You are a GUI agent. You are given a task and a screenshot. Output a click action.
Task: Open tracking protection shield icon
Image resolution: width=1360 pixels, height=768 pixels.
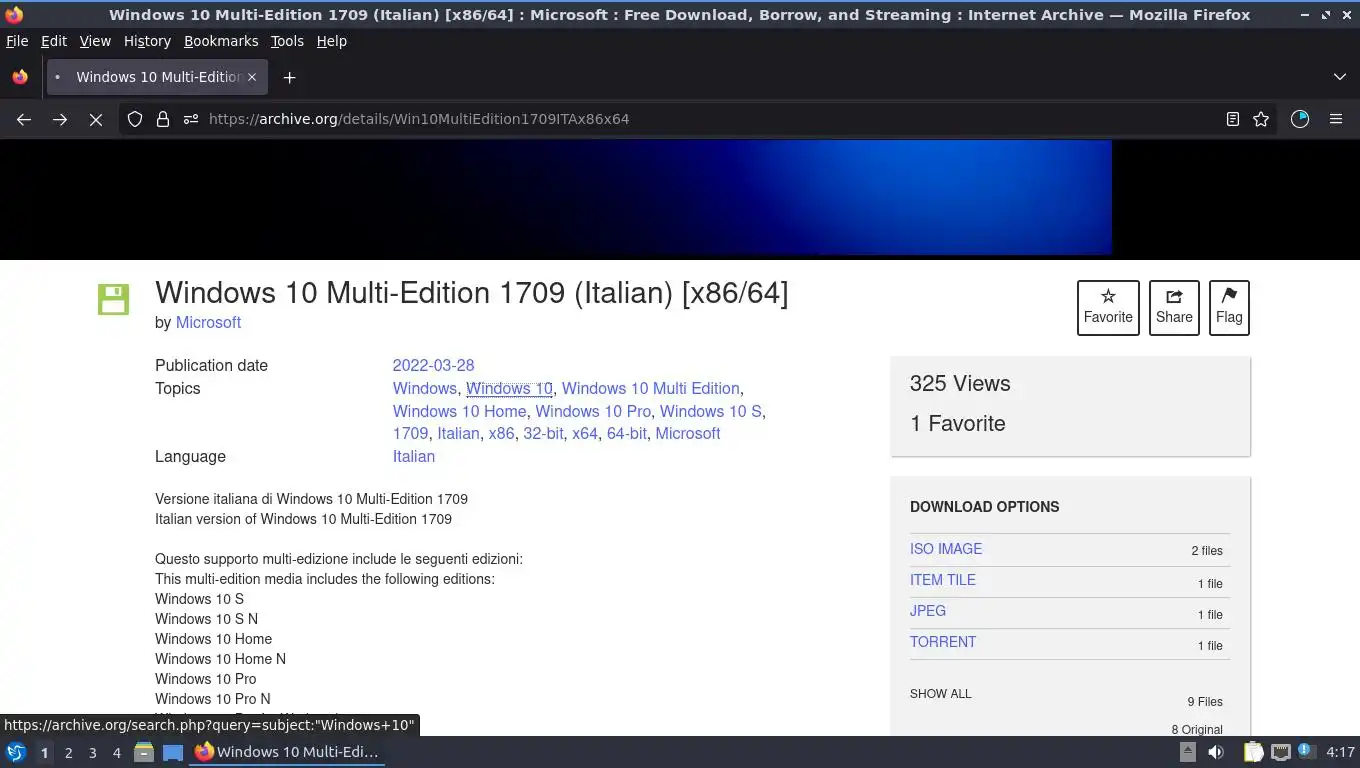[135, 119]
